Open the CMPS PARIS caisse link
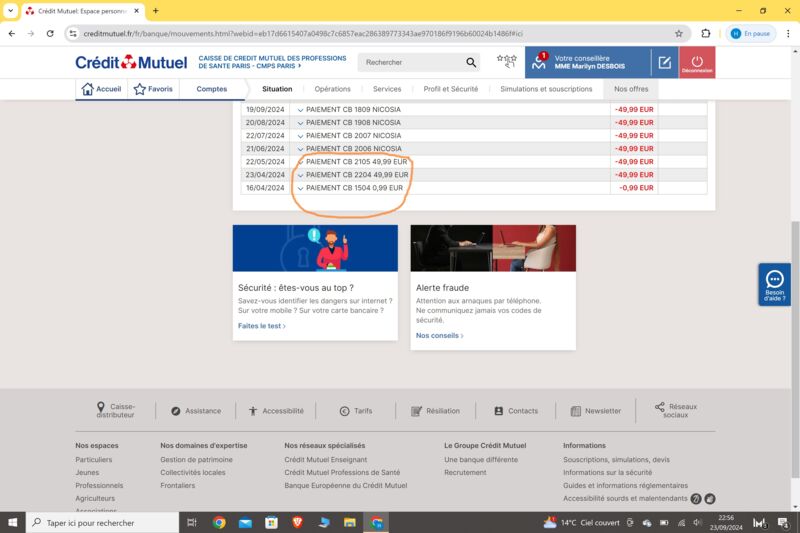 pyautogui.click(x=272, y=62)
